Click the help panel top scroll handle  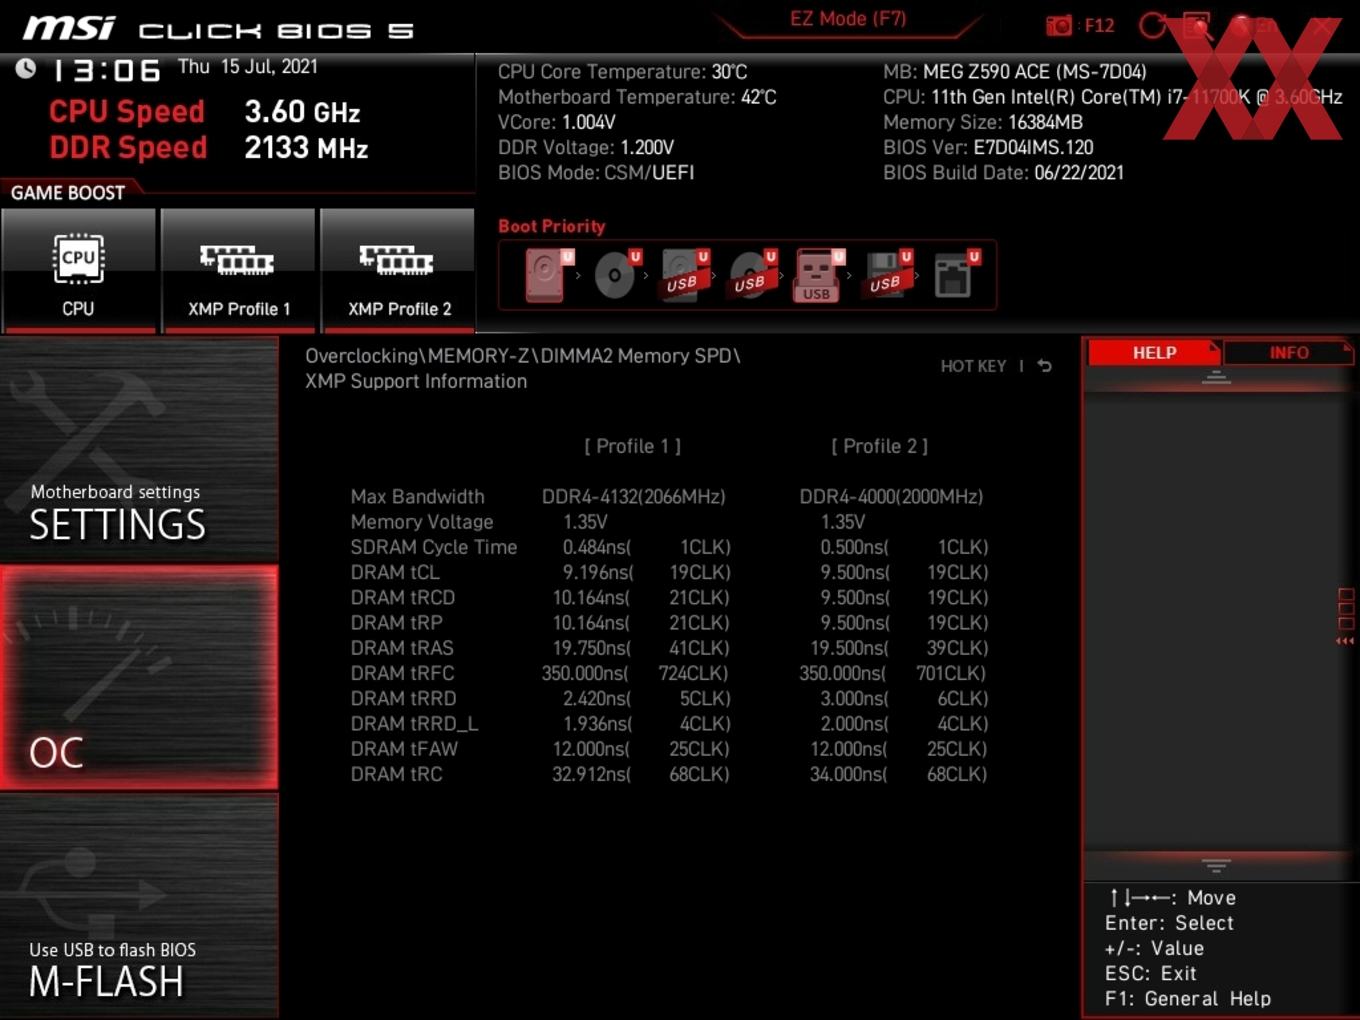[1216, 378]
